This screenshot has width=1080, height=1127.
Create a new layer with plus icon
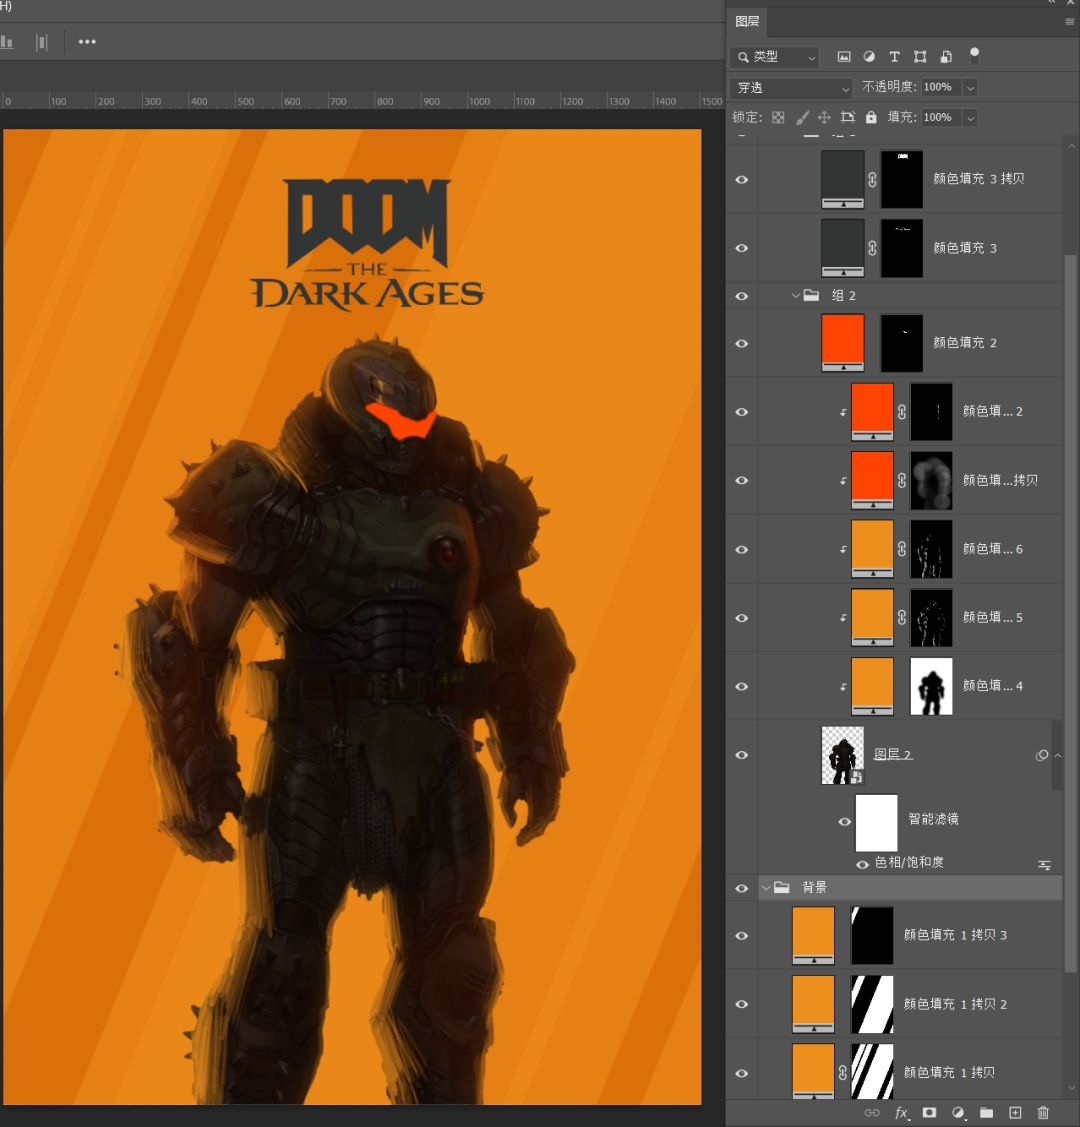(x=1015, y=1112)
